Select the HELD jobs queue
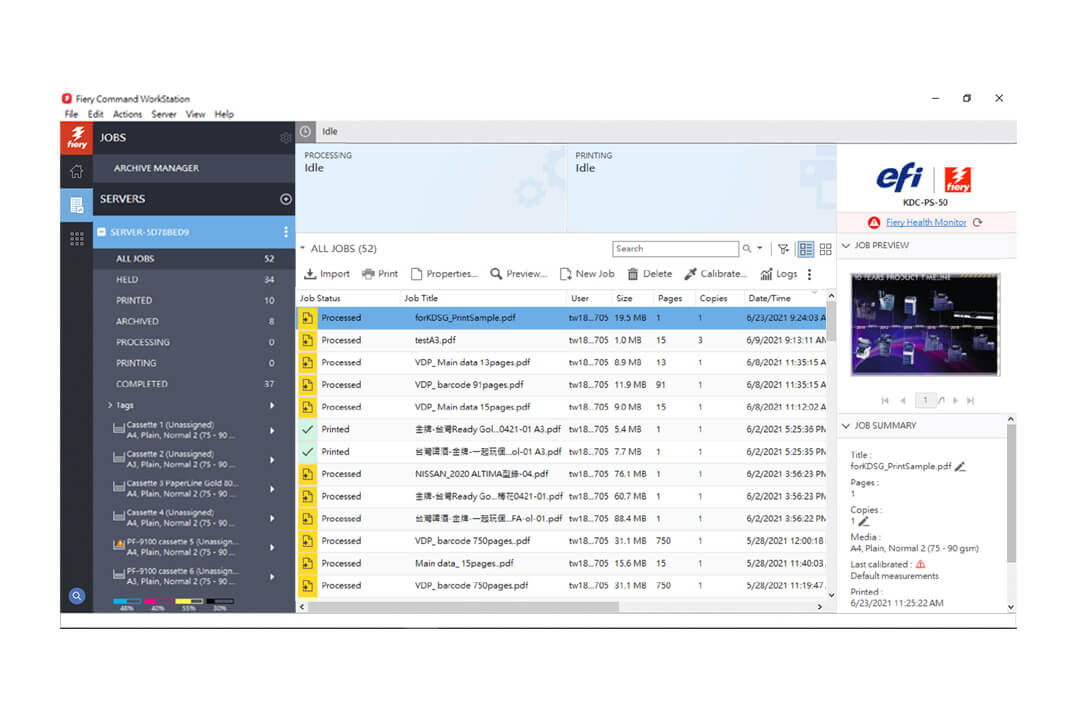This screenshot has width=1080, height=720. click(194, 280)
